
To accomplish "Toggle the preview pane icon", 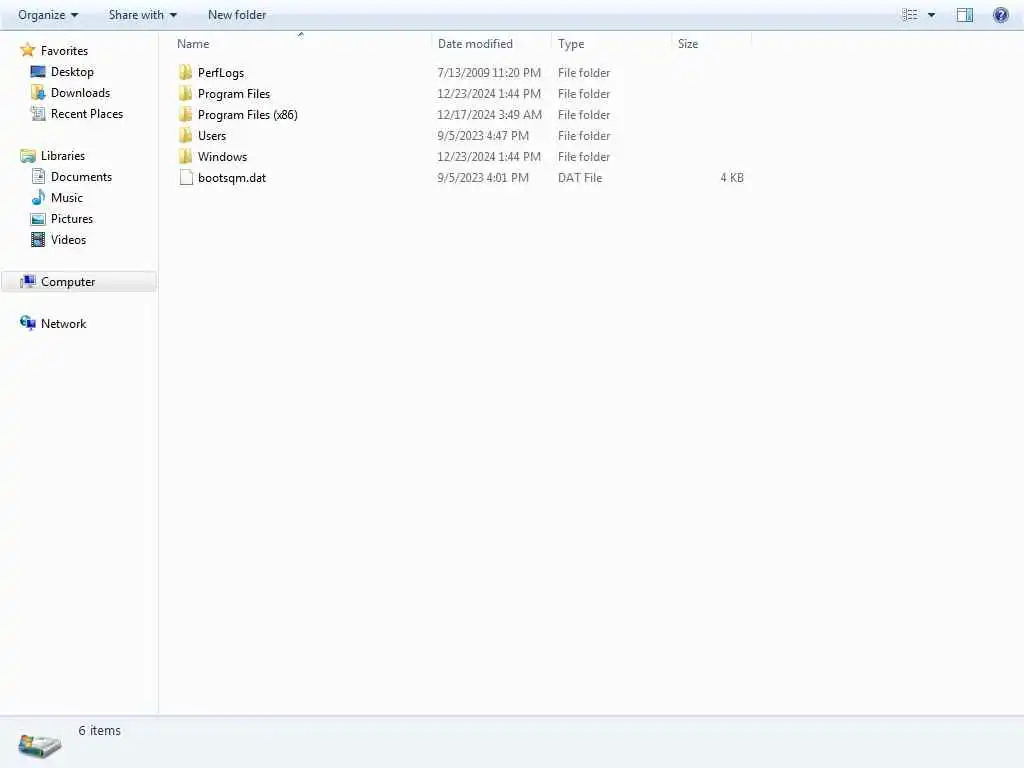I will [x=965, y=14].
